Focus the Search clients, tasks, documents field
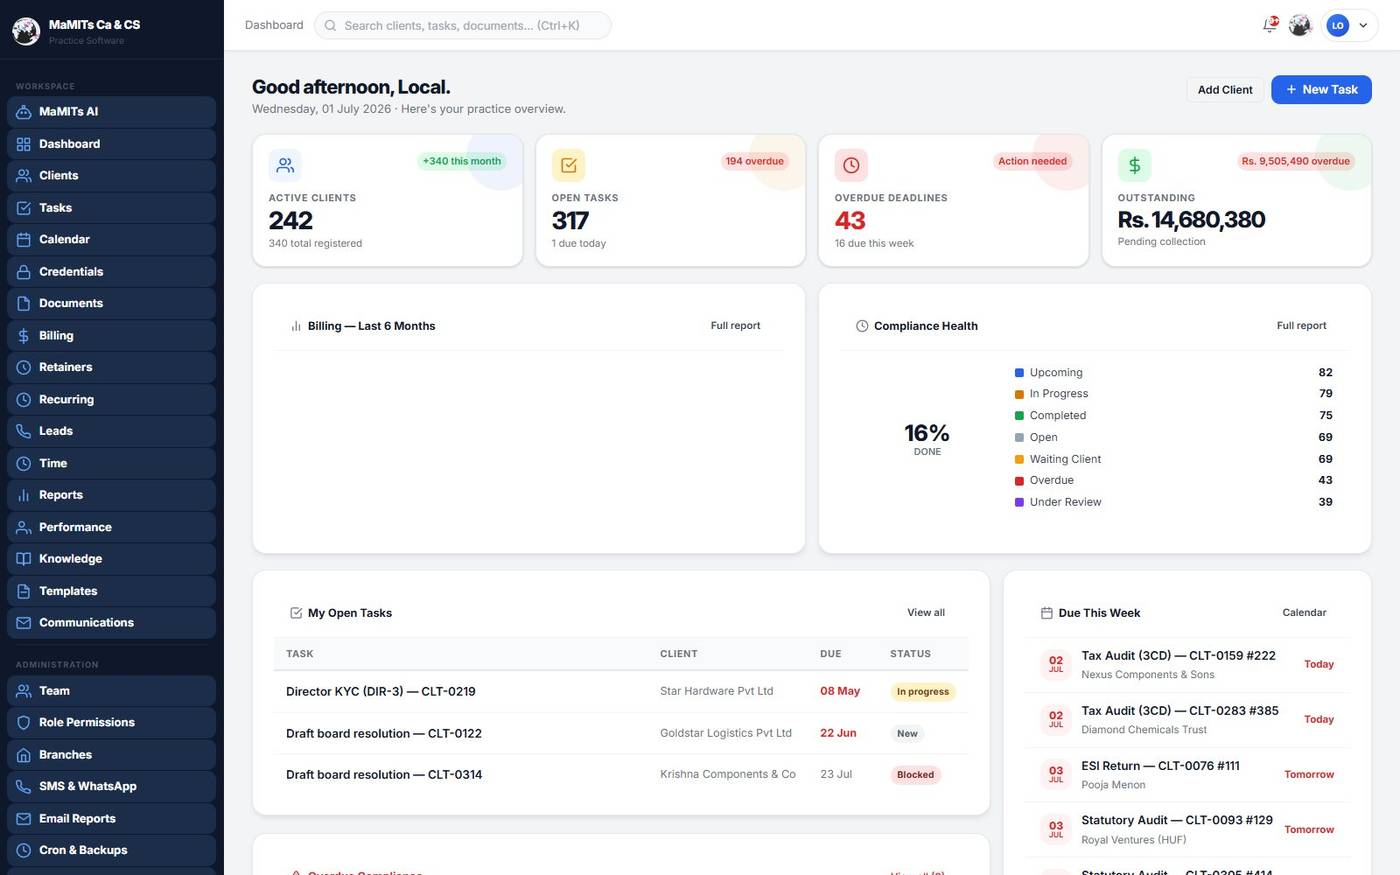The height and width of the screenshot is (875, 1400). click(x=462, y=25)
